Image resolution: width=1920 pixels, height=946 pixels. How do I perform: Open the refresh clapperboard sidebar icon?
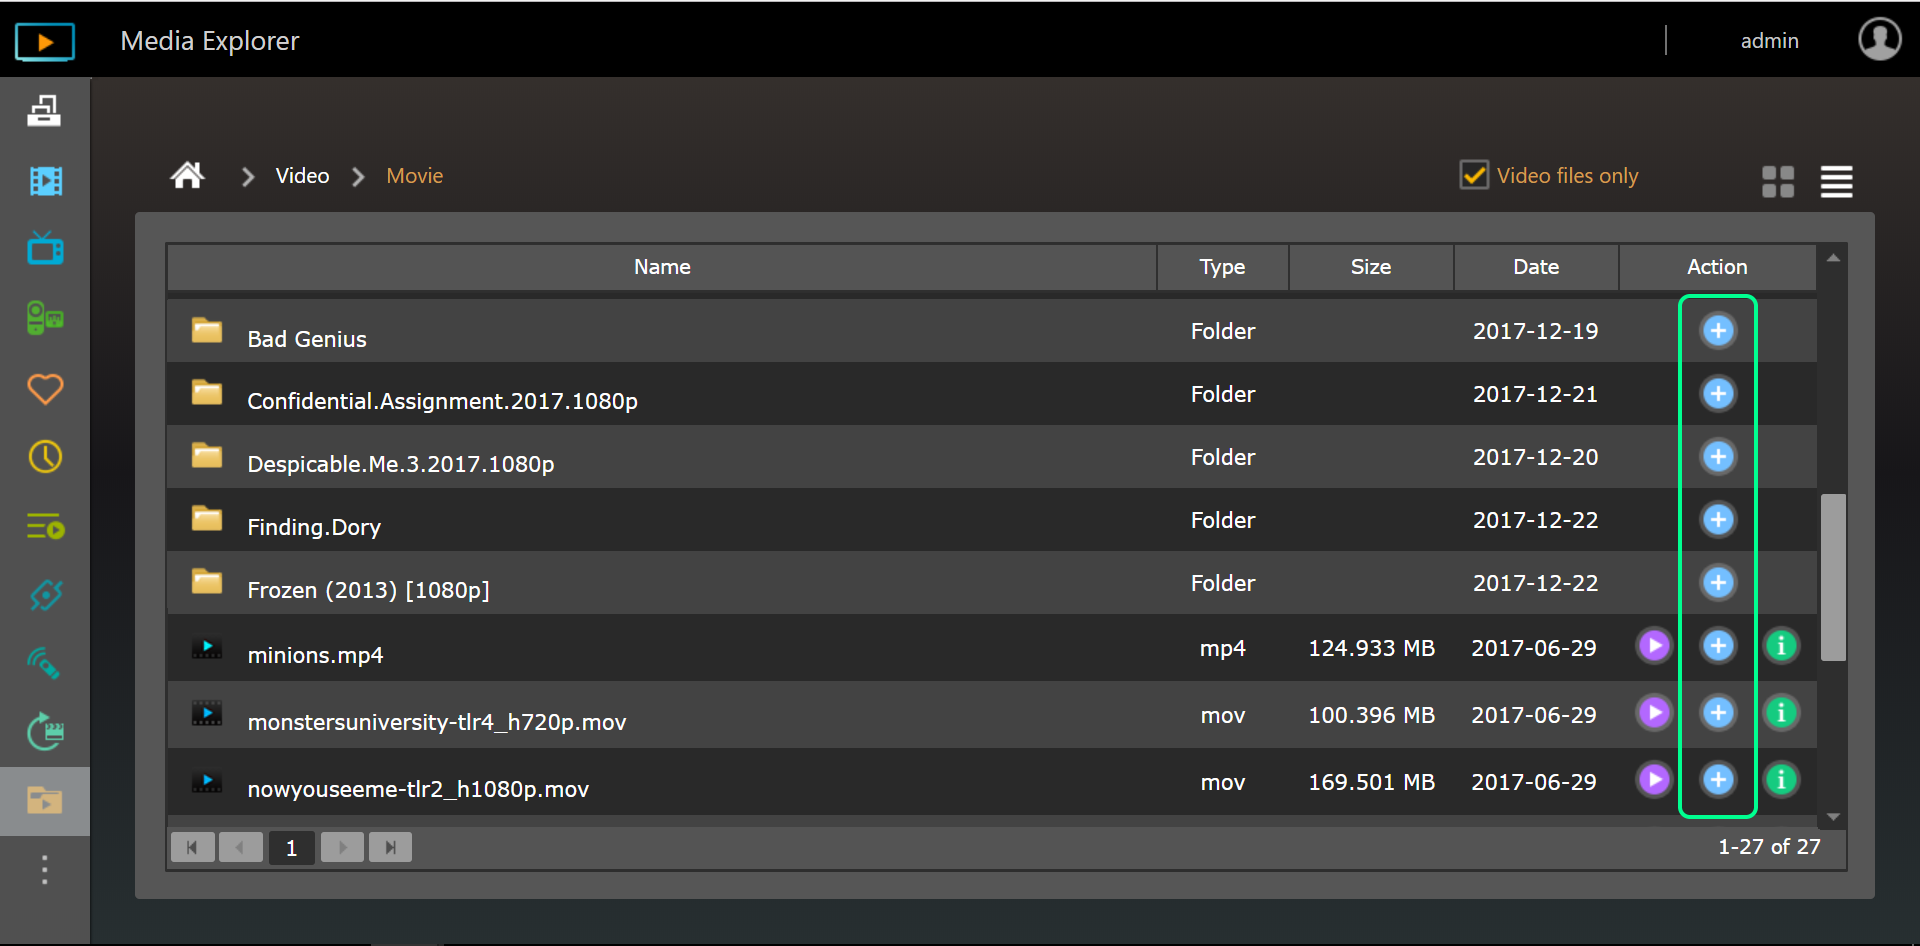(45, 732)
